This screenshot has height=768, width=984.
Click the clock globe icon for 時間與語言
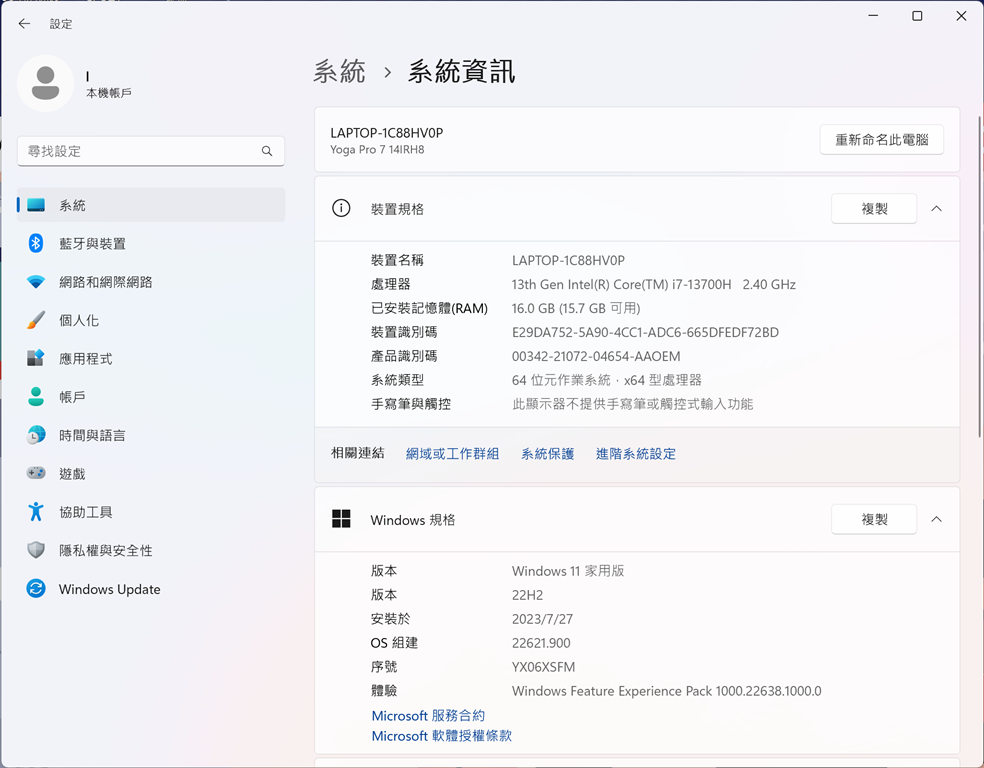click(x=36, y=435)
